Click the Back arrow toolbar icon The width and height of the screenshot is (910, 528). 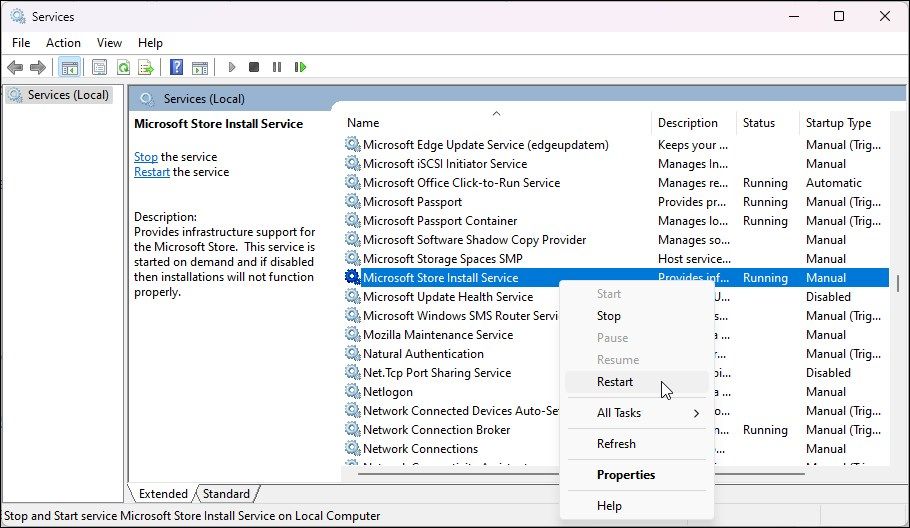point(15,67)
